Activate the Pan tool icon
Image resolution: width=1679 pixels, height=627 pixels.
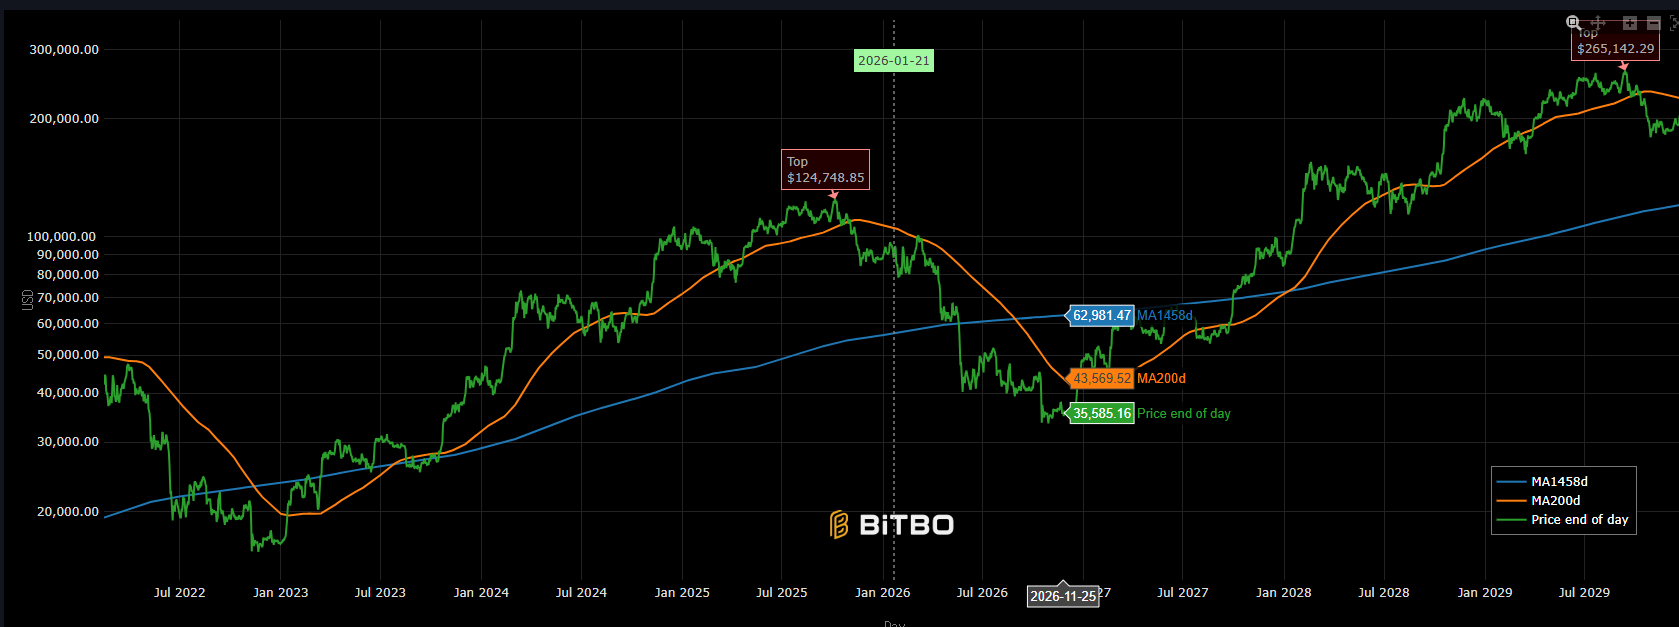[x=1598, y=22]
